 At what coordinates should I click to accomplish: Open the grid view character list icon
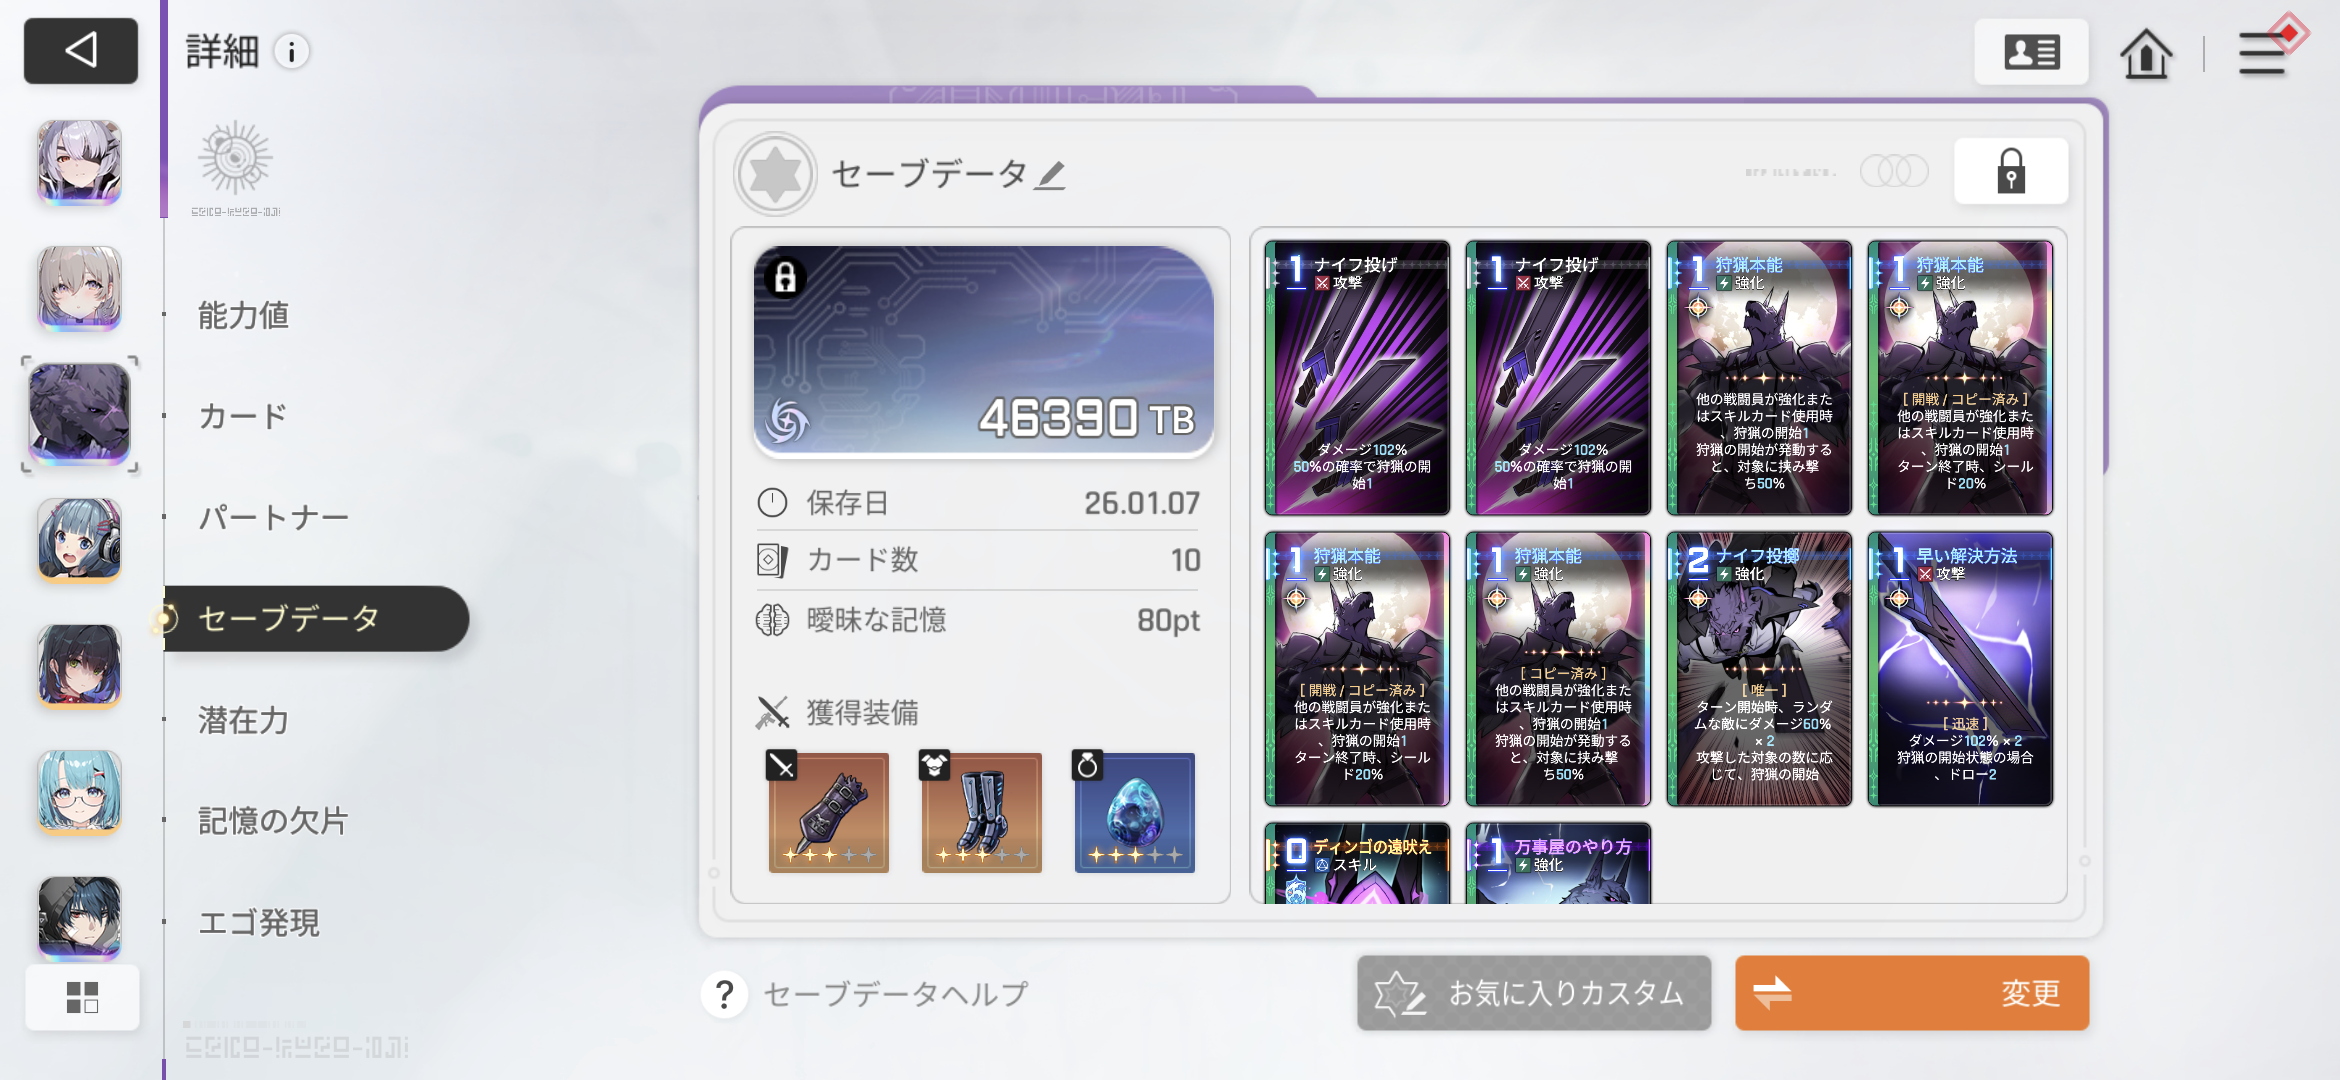(x=82, y=997)
